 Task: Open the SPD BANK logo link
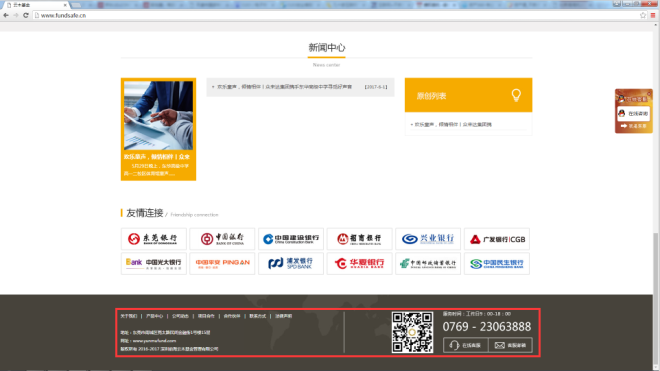[291, 264]
